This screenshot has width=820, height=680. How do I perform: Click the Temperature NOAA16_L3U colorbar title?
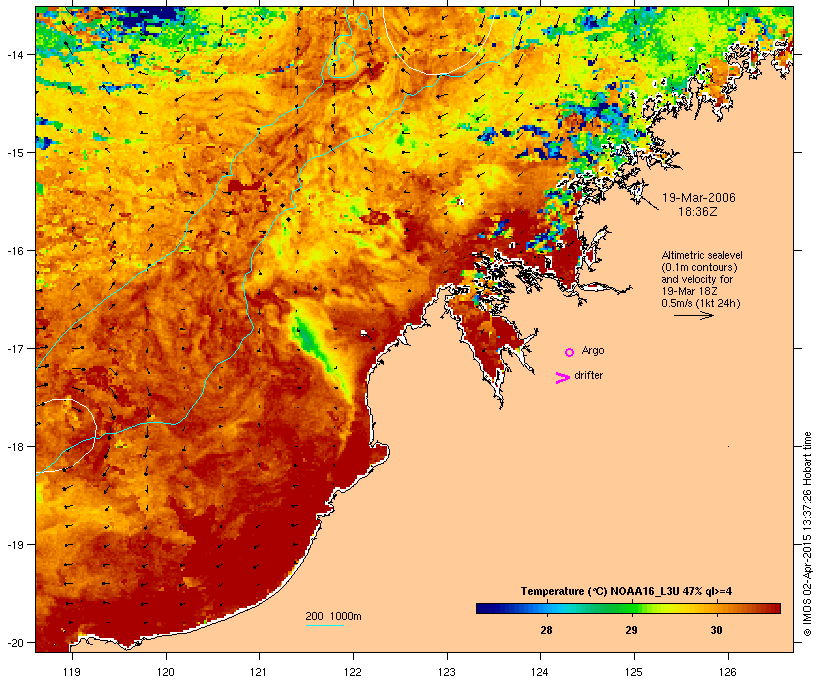[626, 592]
